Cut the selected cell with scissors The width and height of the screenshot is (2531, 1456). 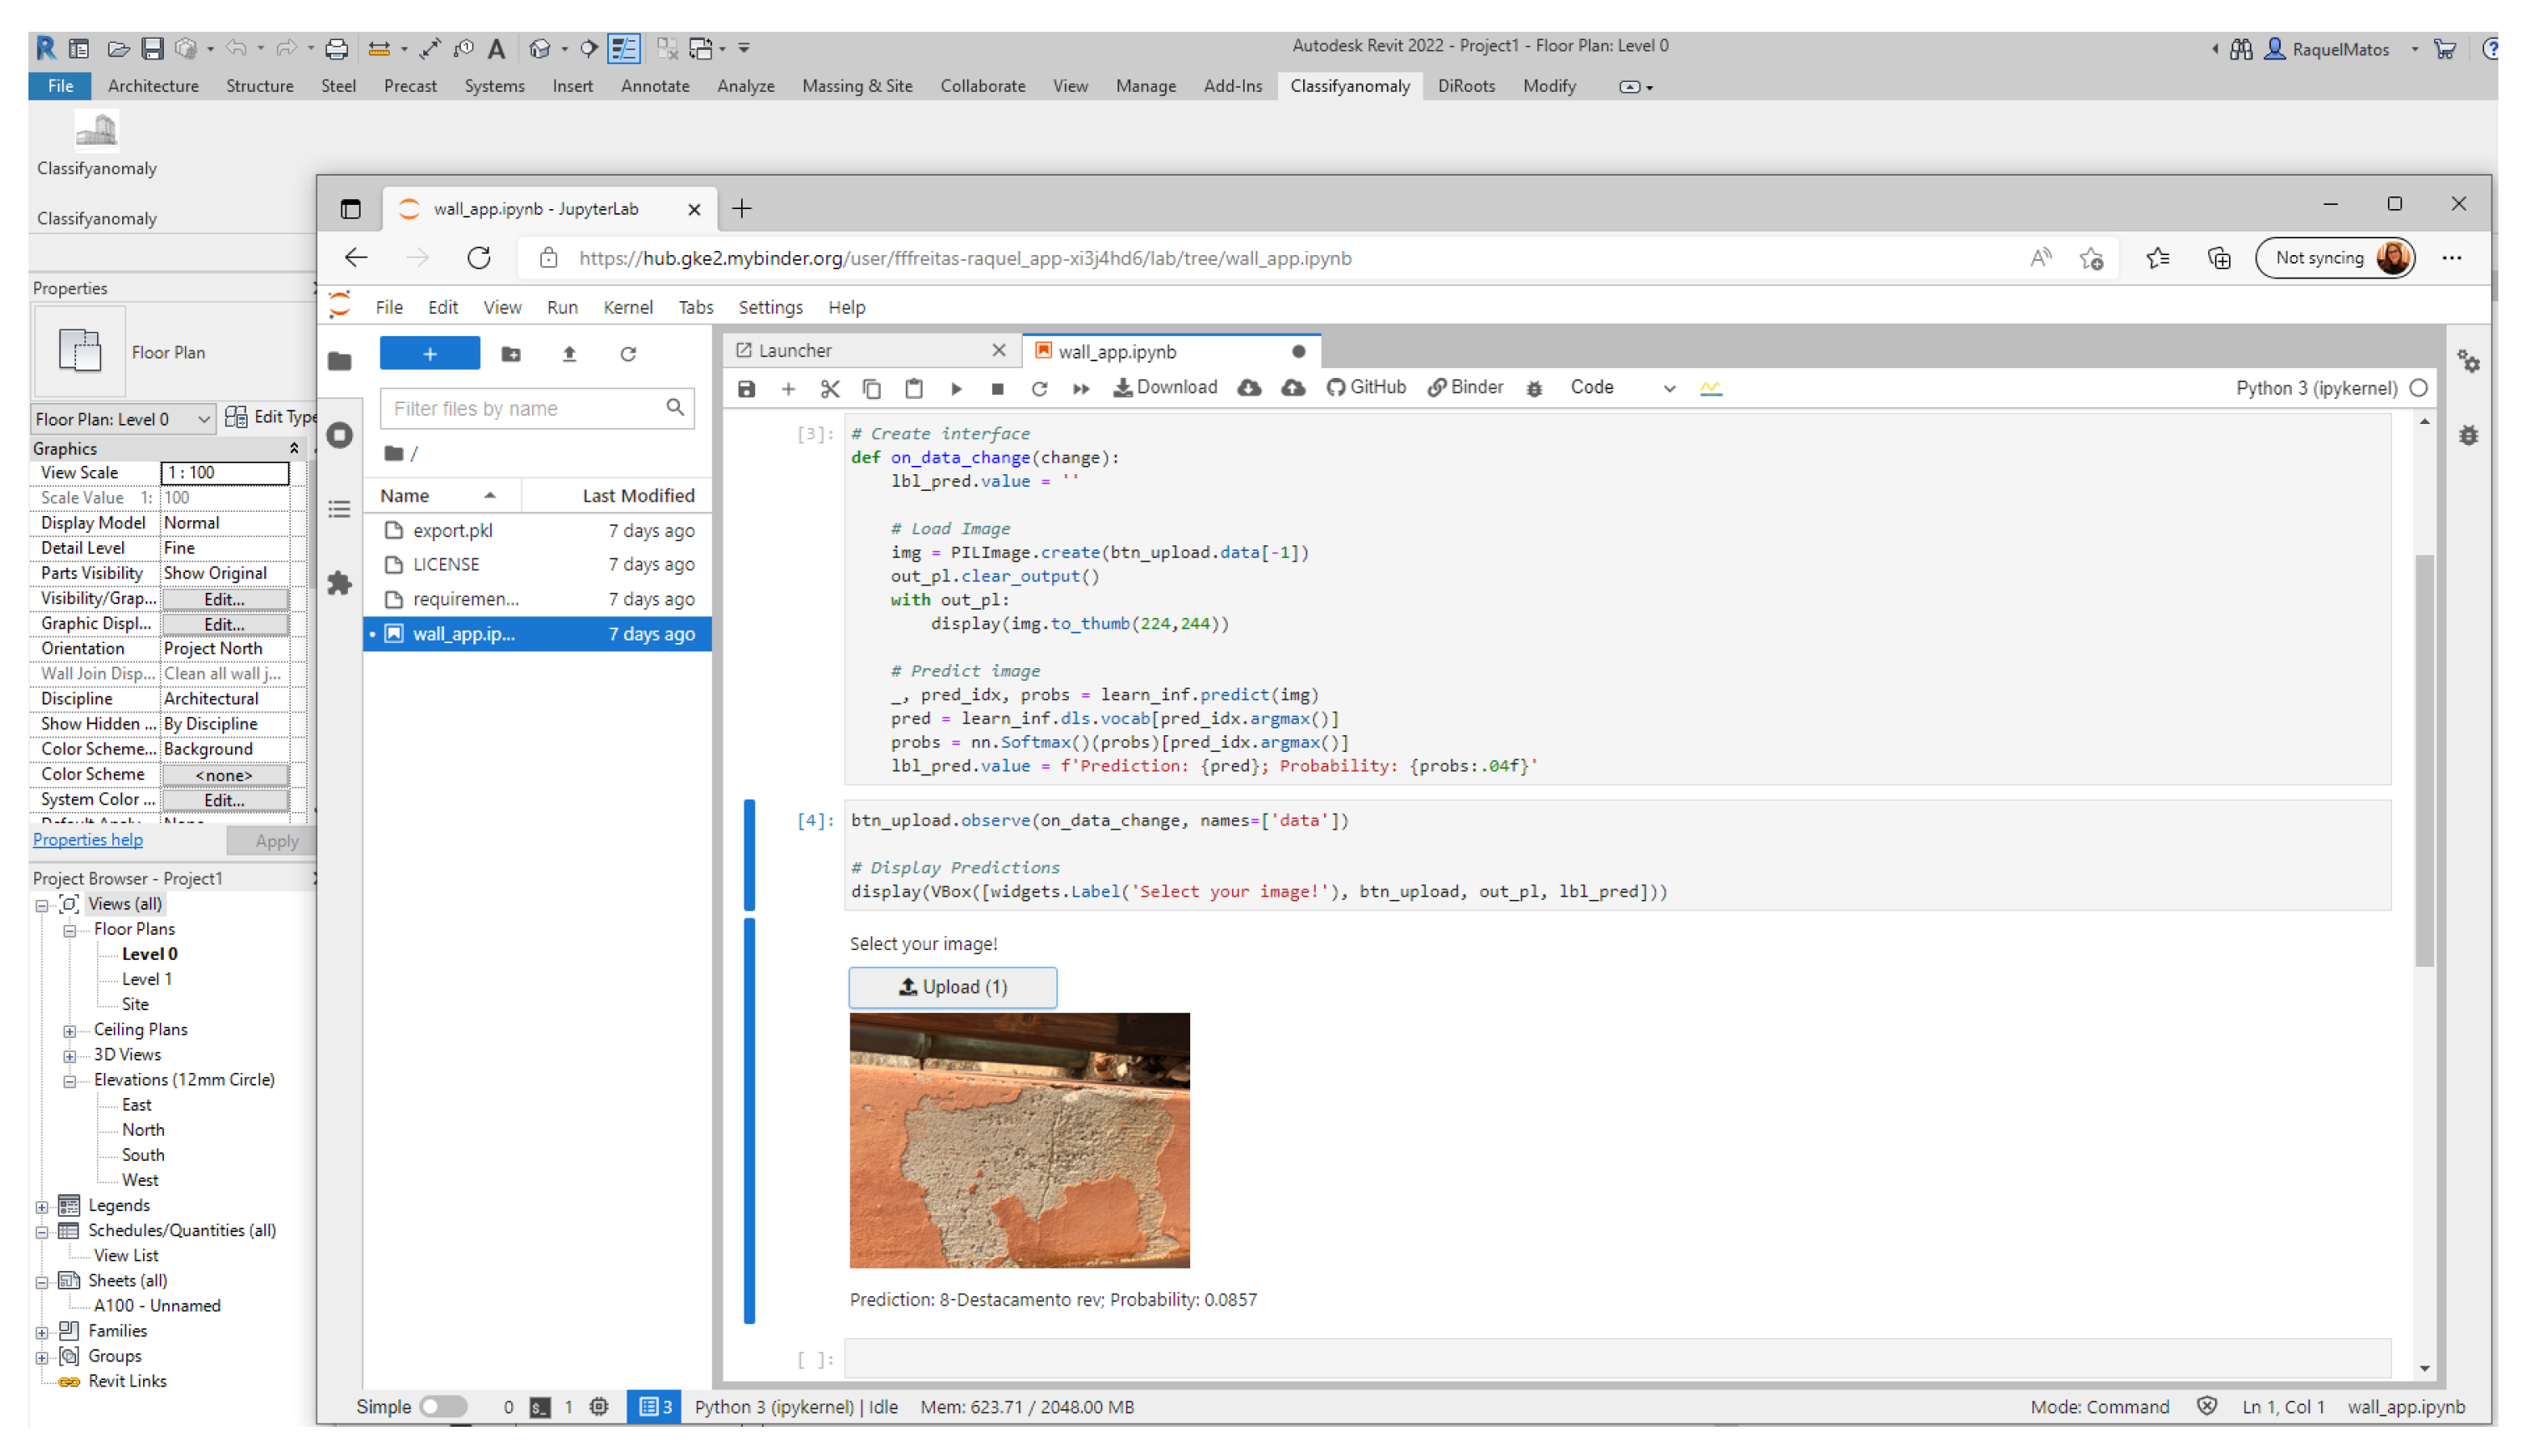tap(829, 389)
